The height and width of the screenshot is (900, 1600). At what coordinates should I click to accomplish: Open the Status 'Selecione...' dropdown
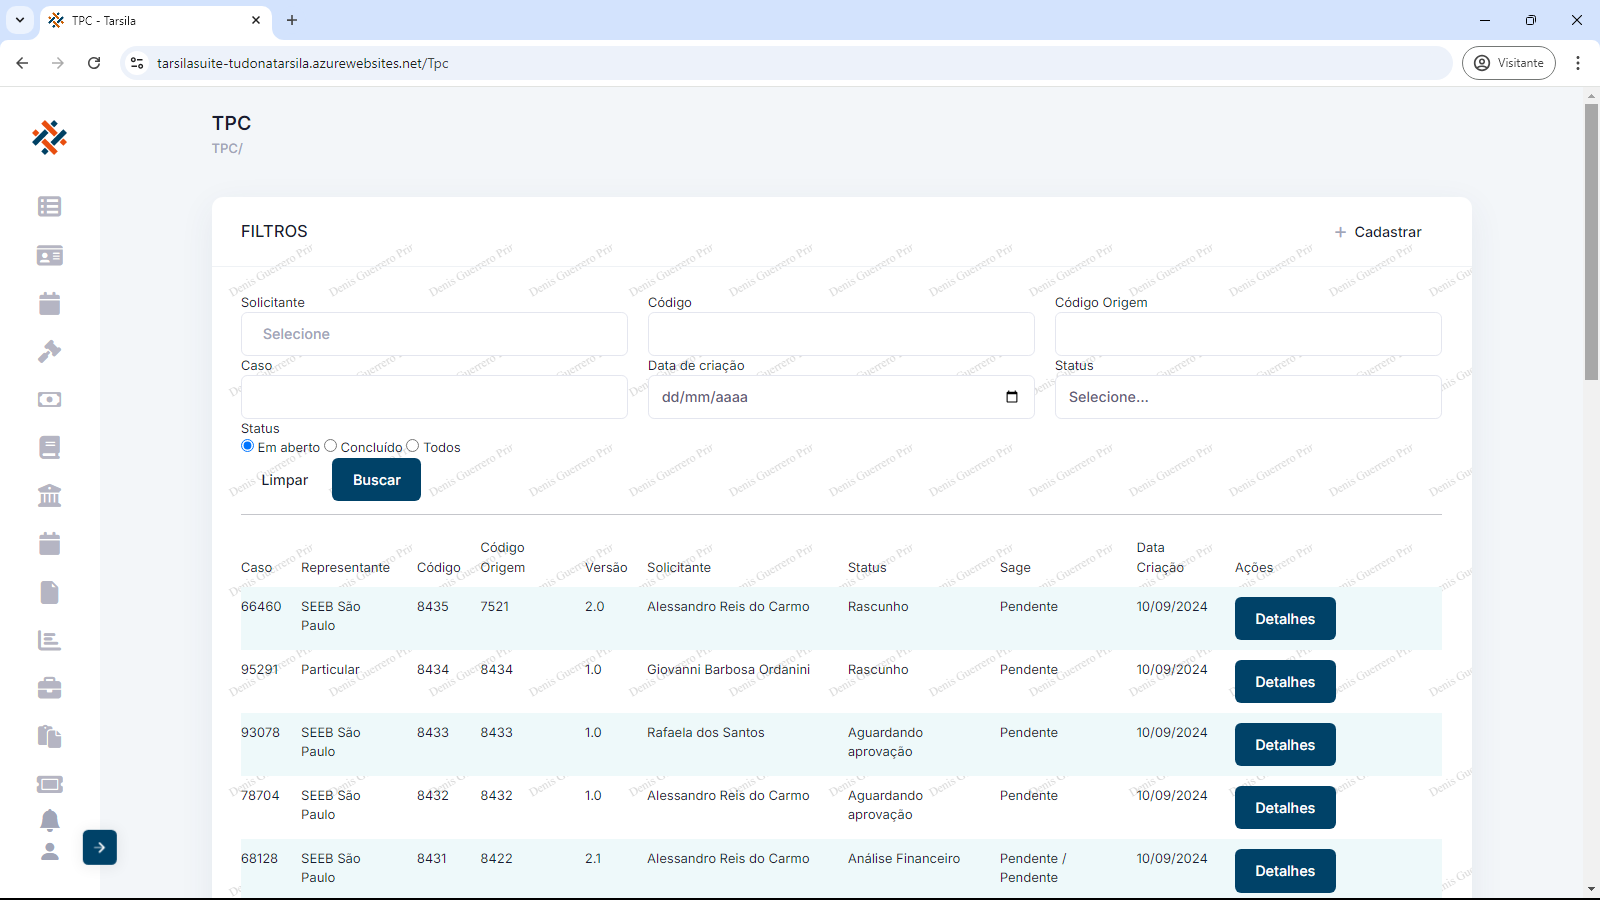point(1247,397)
